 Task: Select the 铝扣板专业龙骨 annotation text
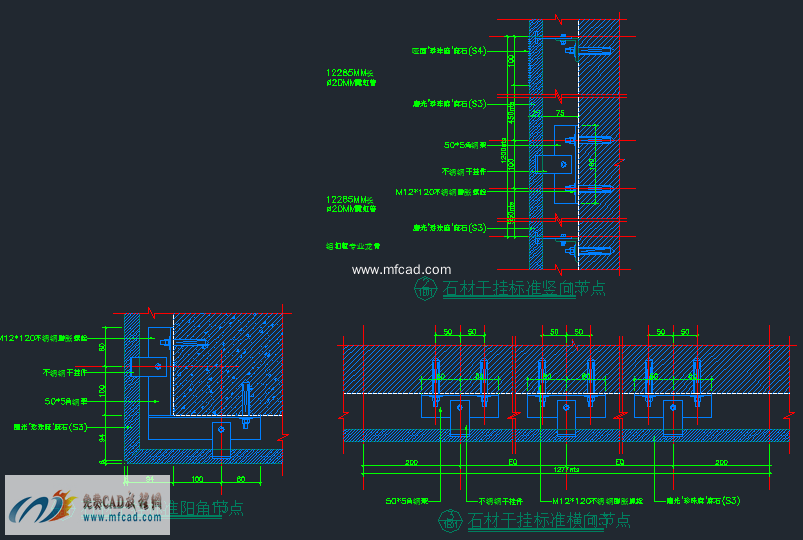tap(353, 246)
